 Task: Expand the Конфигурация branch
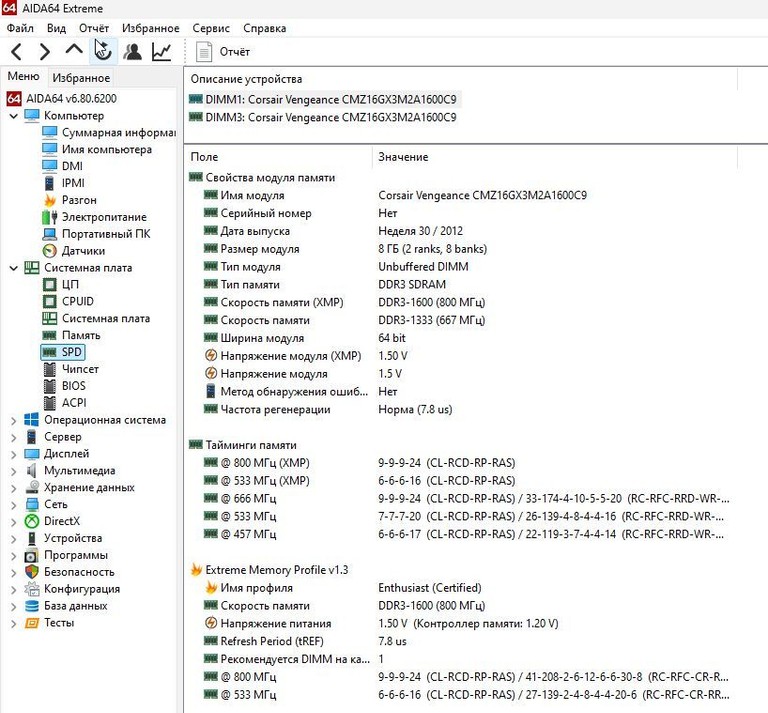point(14,589)
